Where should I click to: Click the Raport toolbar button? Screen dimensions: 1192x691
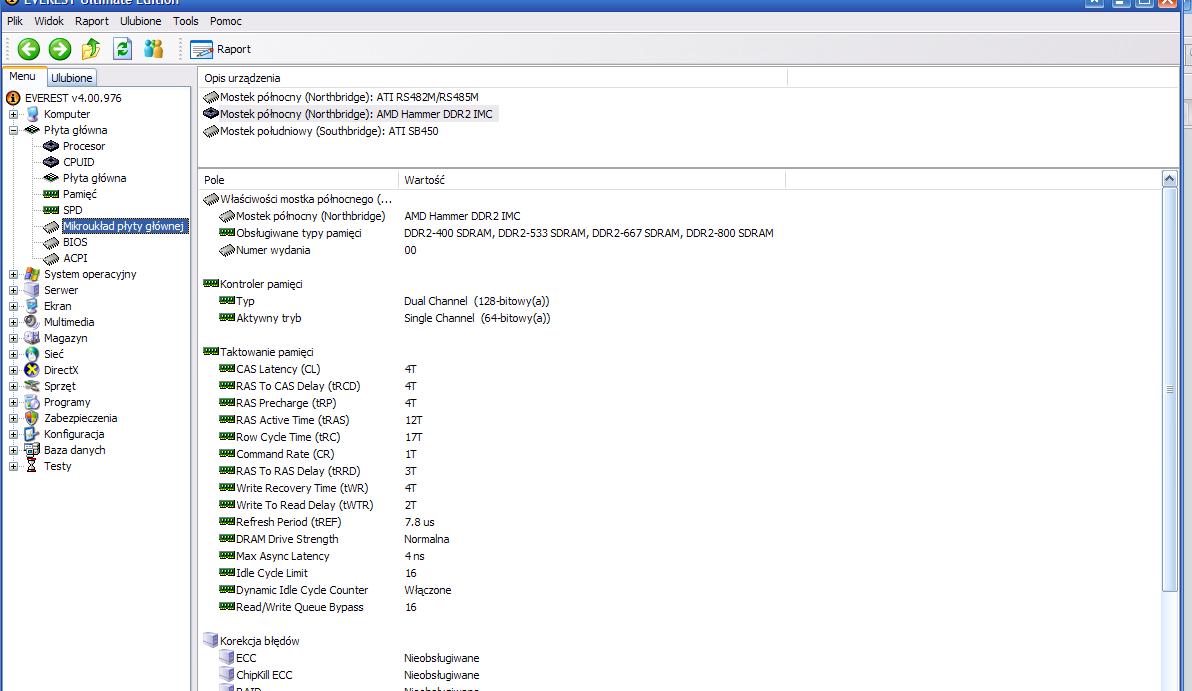pyautogui.click(x=220, y=49)
